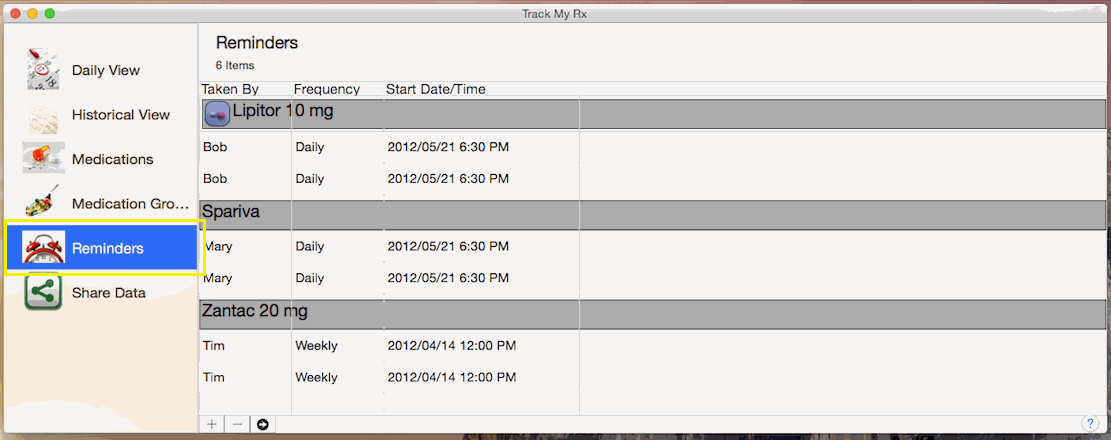Open Daily View calendar icon

(43, 69)
